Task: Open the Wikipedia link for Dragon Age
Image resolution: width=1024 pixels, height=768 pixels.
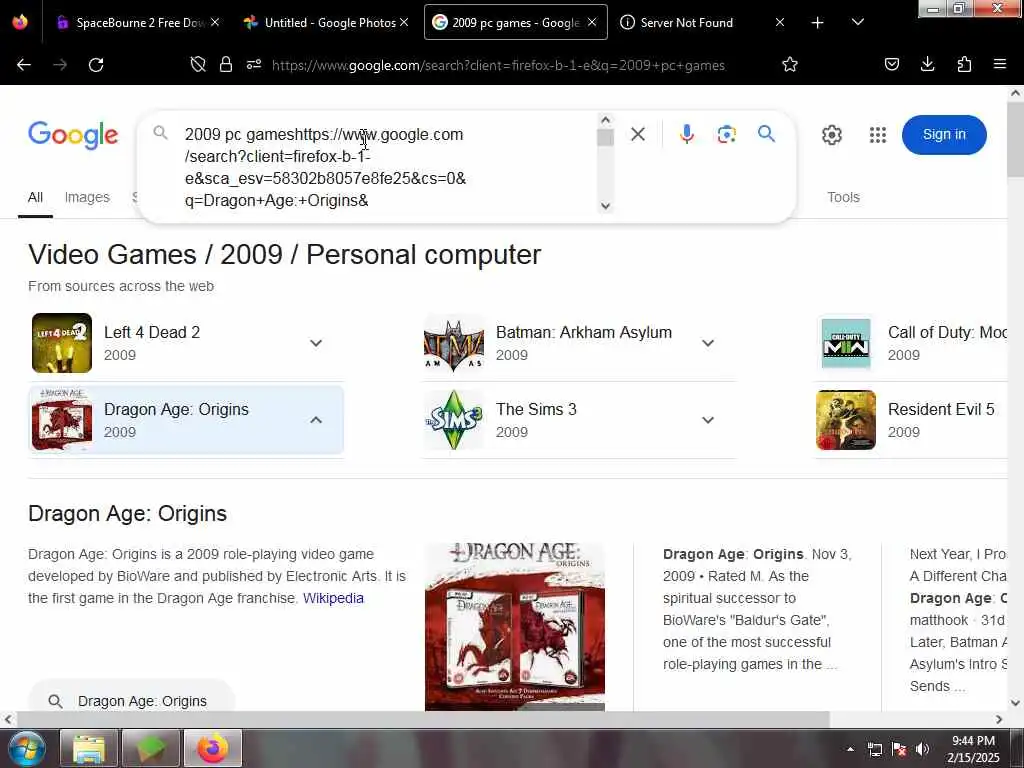Action: point(333,598)
